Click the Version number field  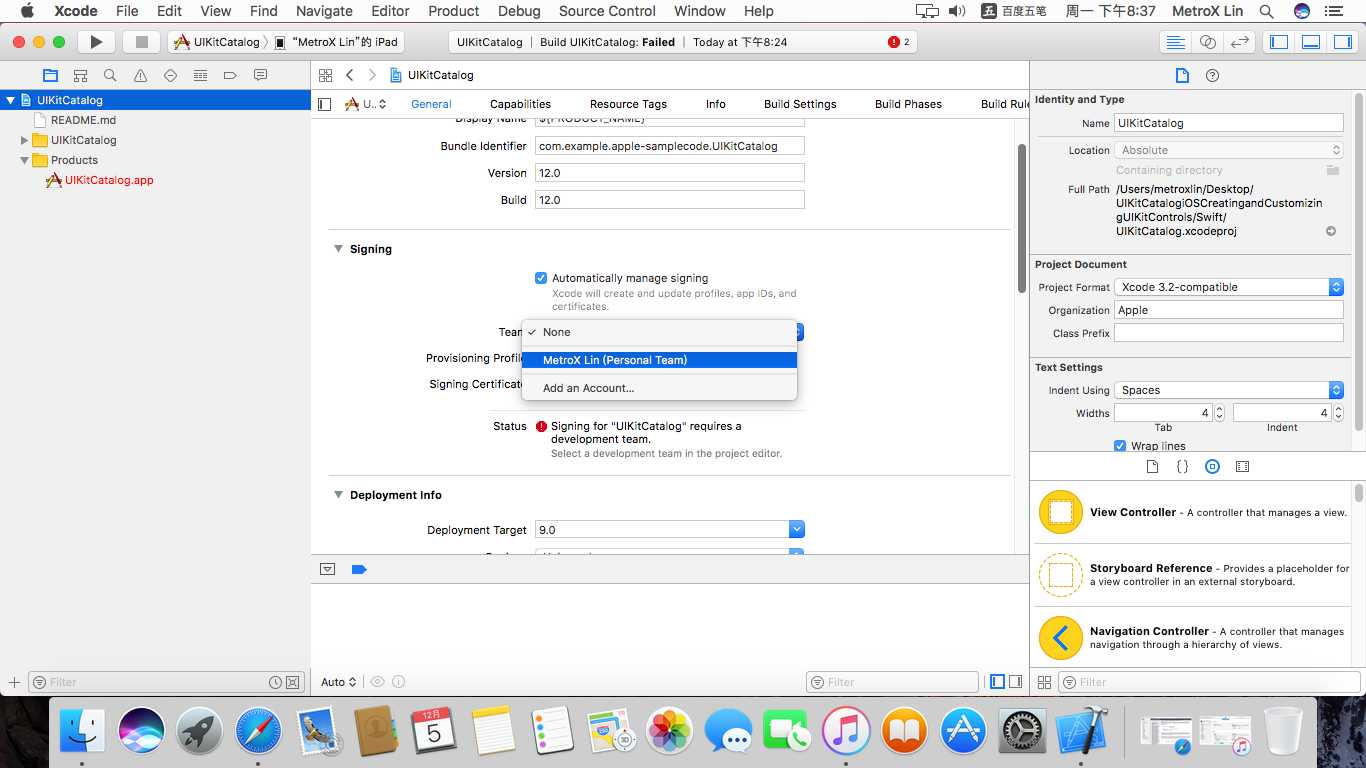[670, 173]
